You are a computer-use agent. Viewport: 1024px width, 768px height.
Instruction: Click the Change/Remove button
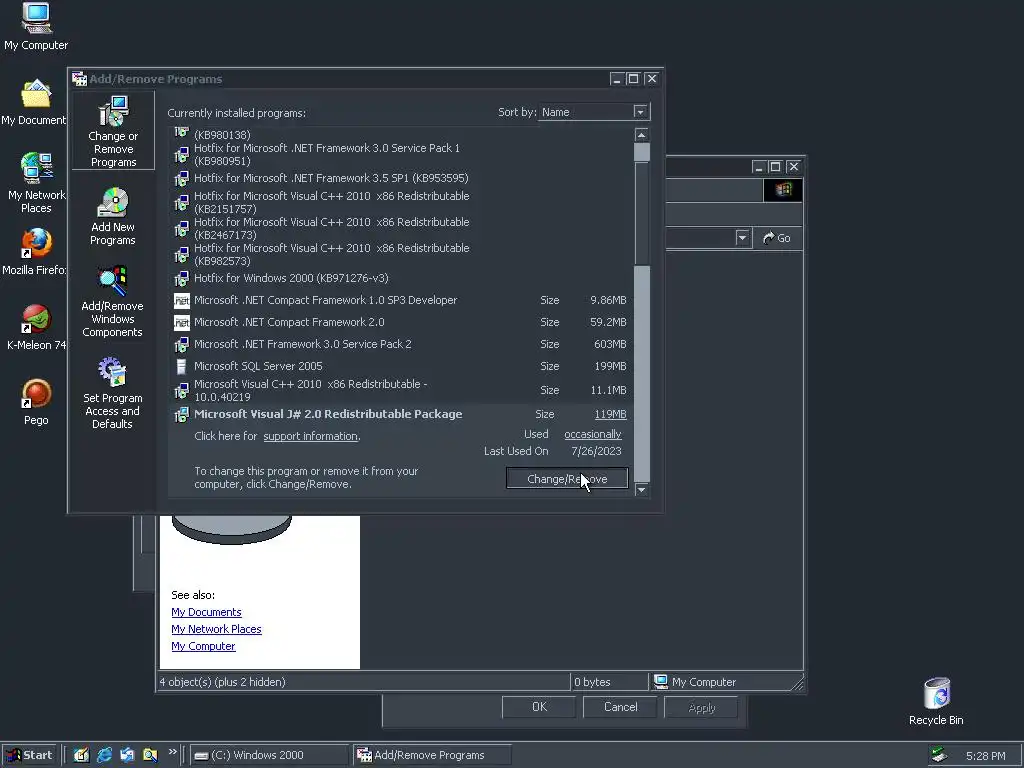pos(567,479)
